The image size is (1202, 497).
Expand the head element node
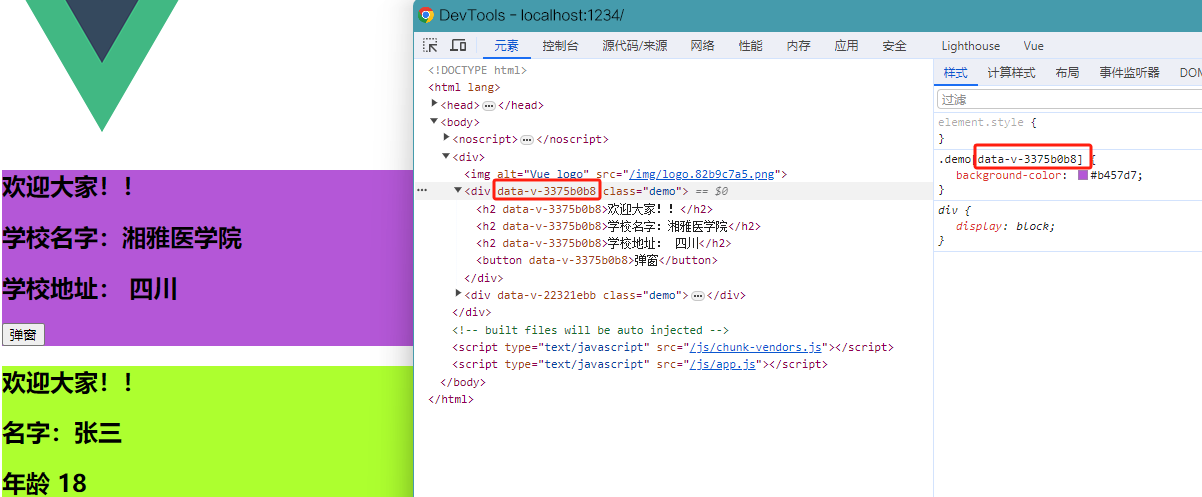(x=435, y=104)
